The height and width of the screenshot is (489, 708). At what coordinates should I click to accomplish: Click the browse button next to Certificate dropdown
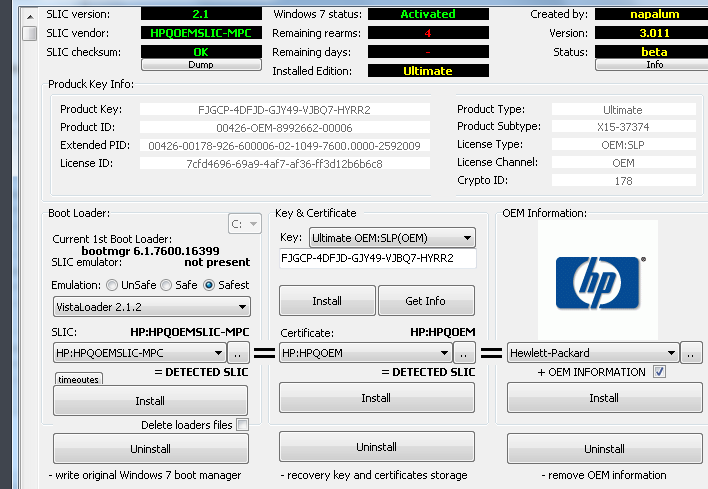pyautogui.click(x=464, y=353)
